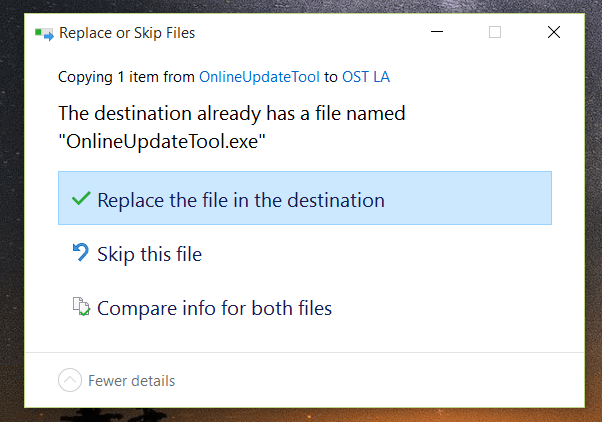The image size is (602, 422).
Task: Click the "Copying 1 item from" text
Action: pos(126,77)
